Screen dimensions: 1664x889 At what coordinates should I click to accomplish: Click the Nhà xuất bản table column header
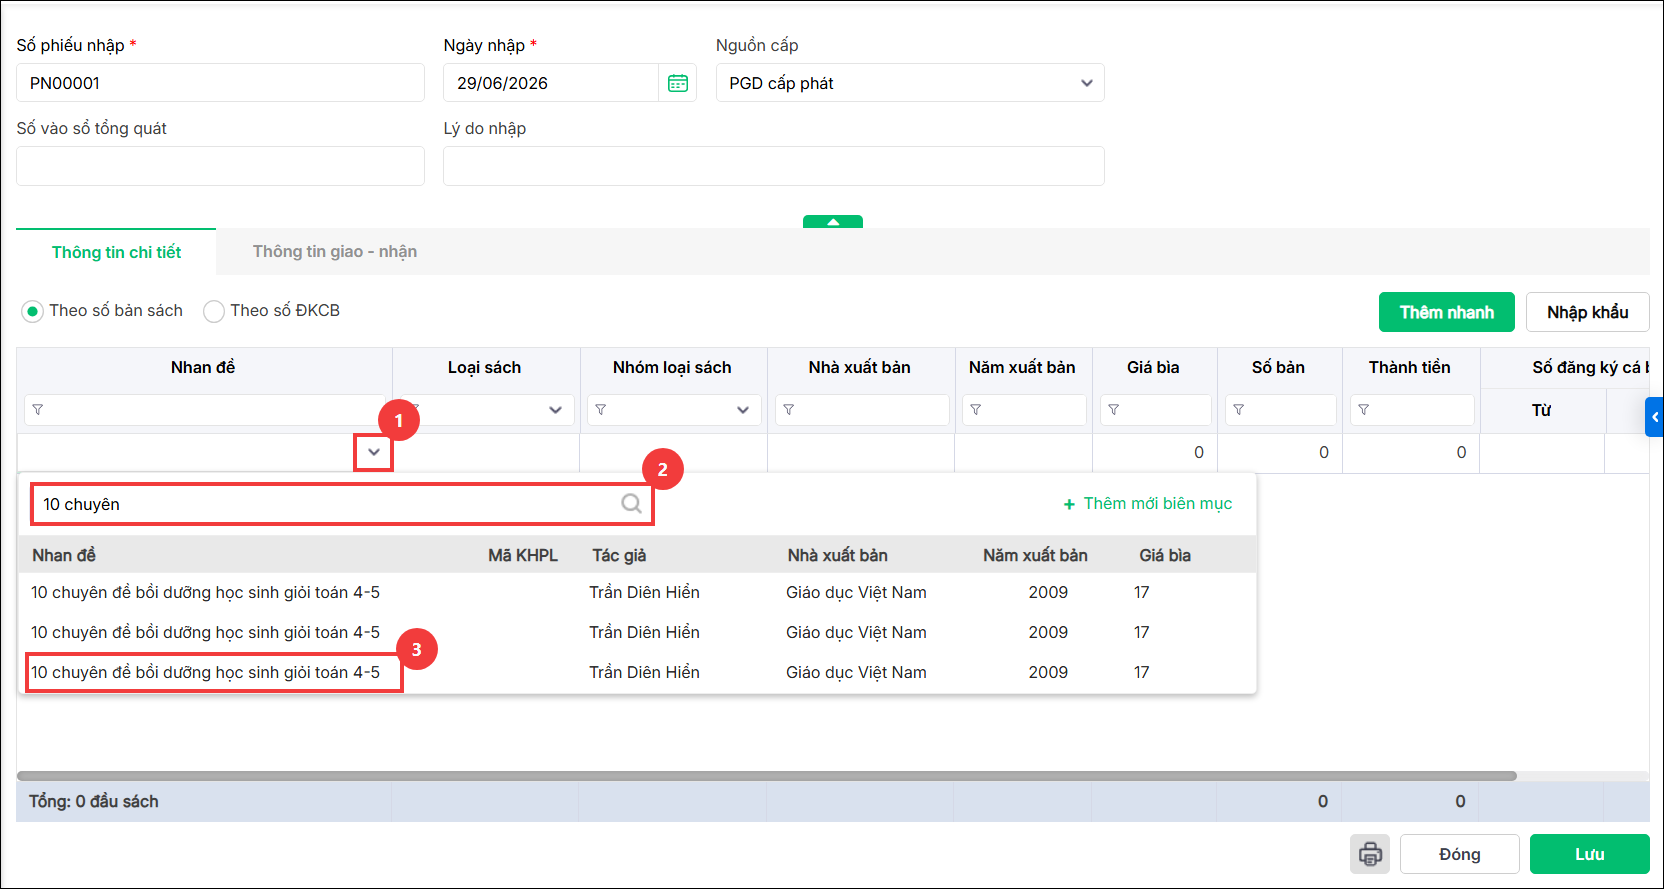(860, 368)
